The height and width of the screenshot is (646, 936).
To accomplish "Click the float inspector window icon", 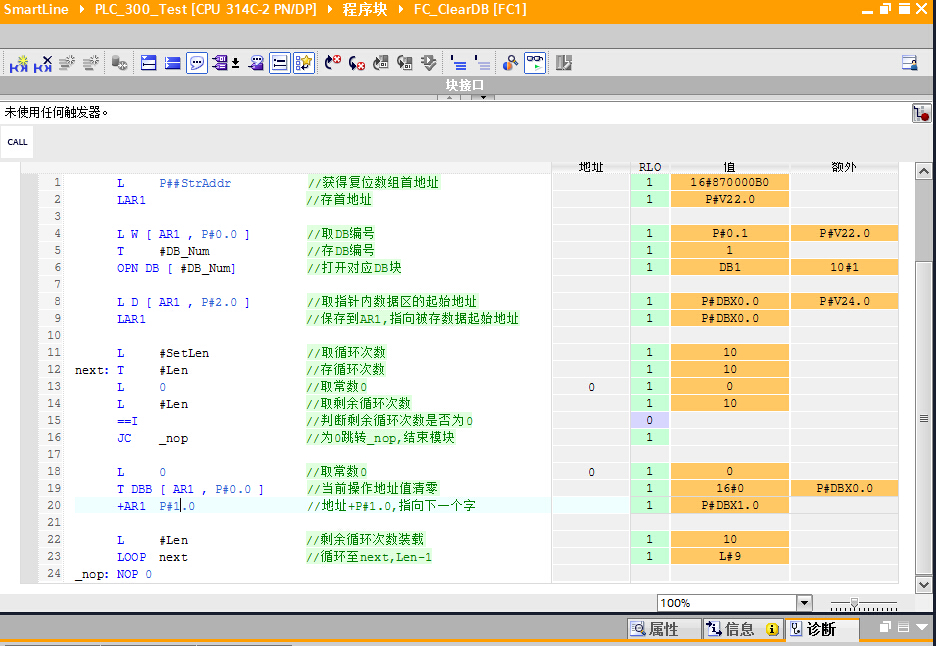I will tap(885, 626).
